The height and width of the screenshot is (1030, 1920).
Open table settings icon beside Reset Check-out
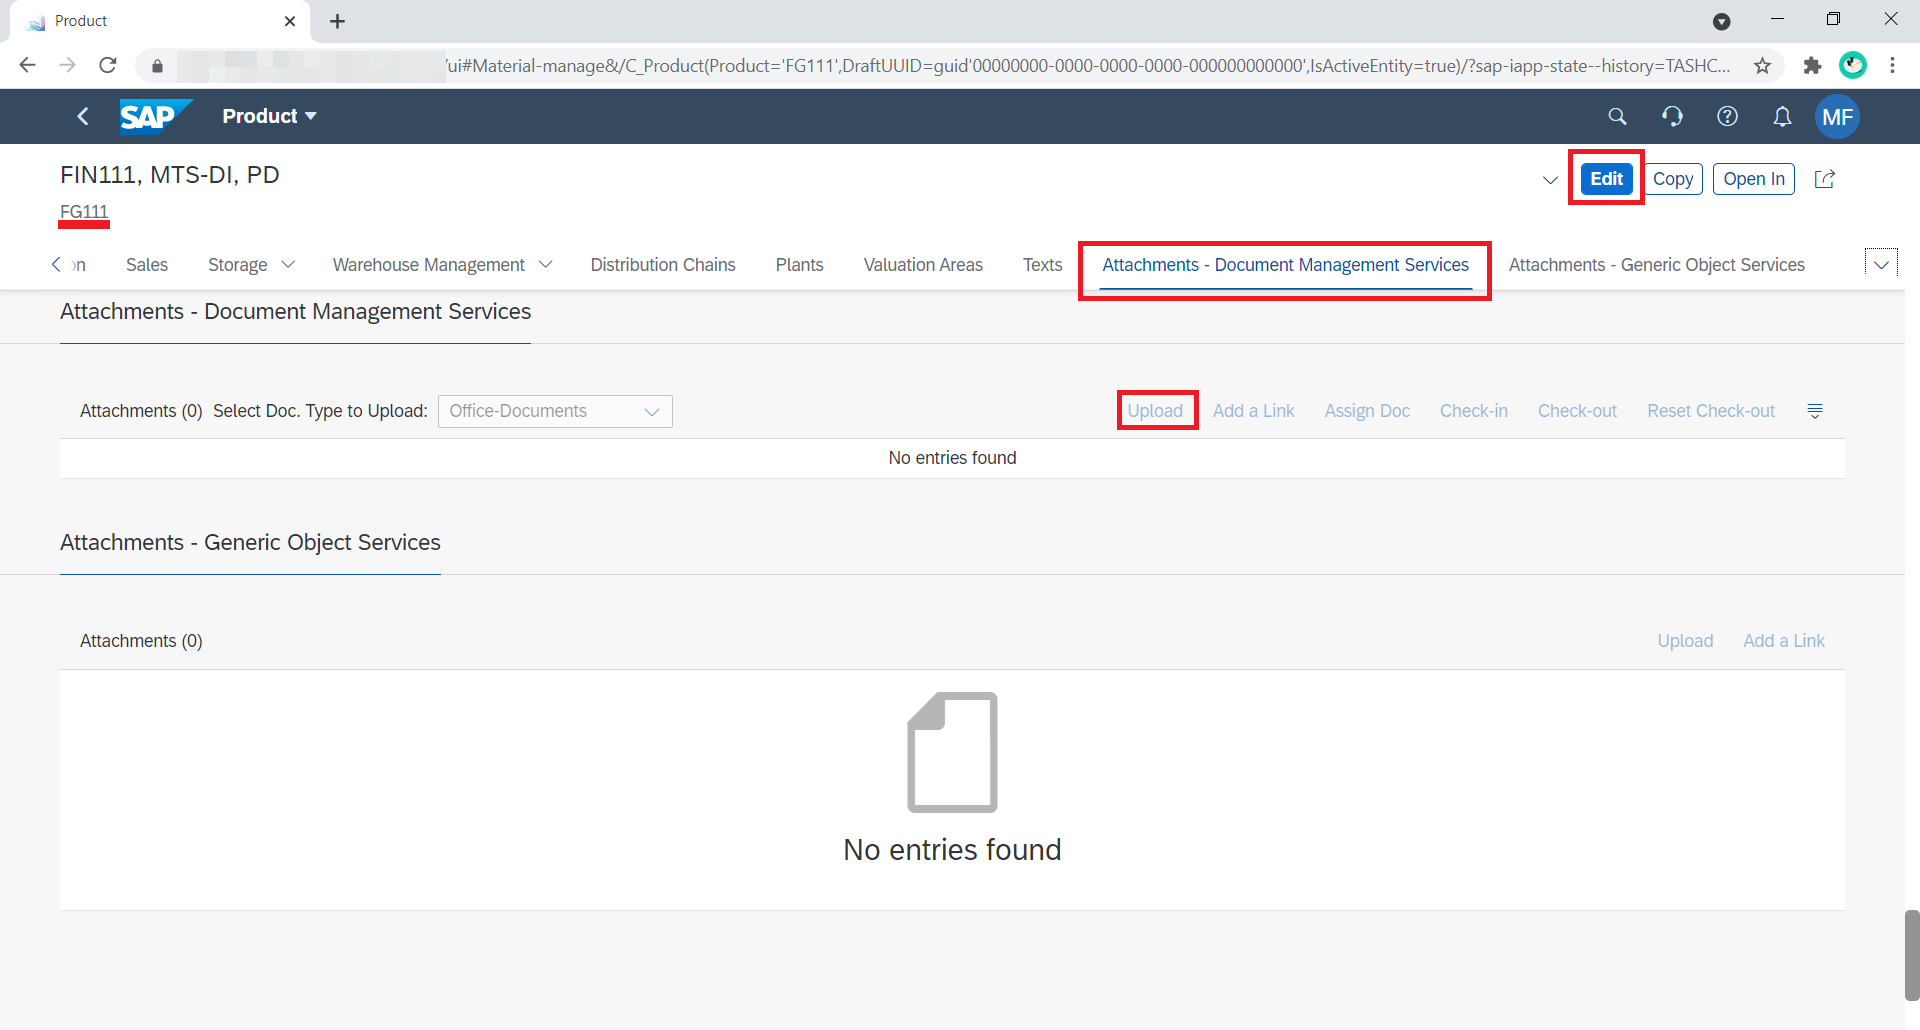(x=1816, y=411)
